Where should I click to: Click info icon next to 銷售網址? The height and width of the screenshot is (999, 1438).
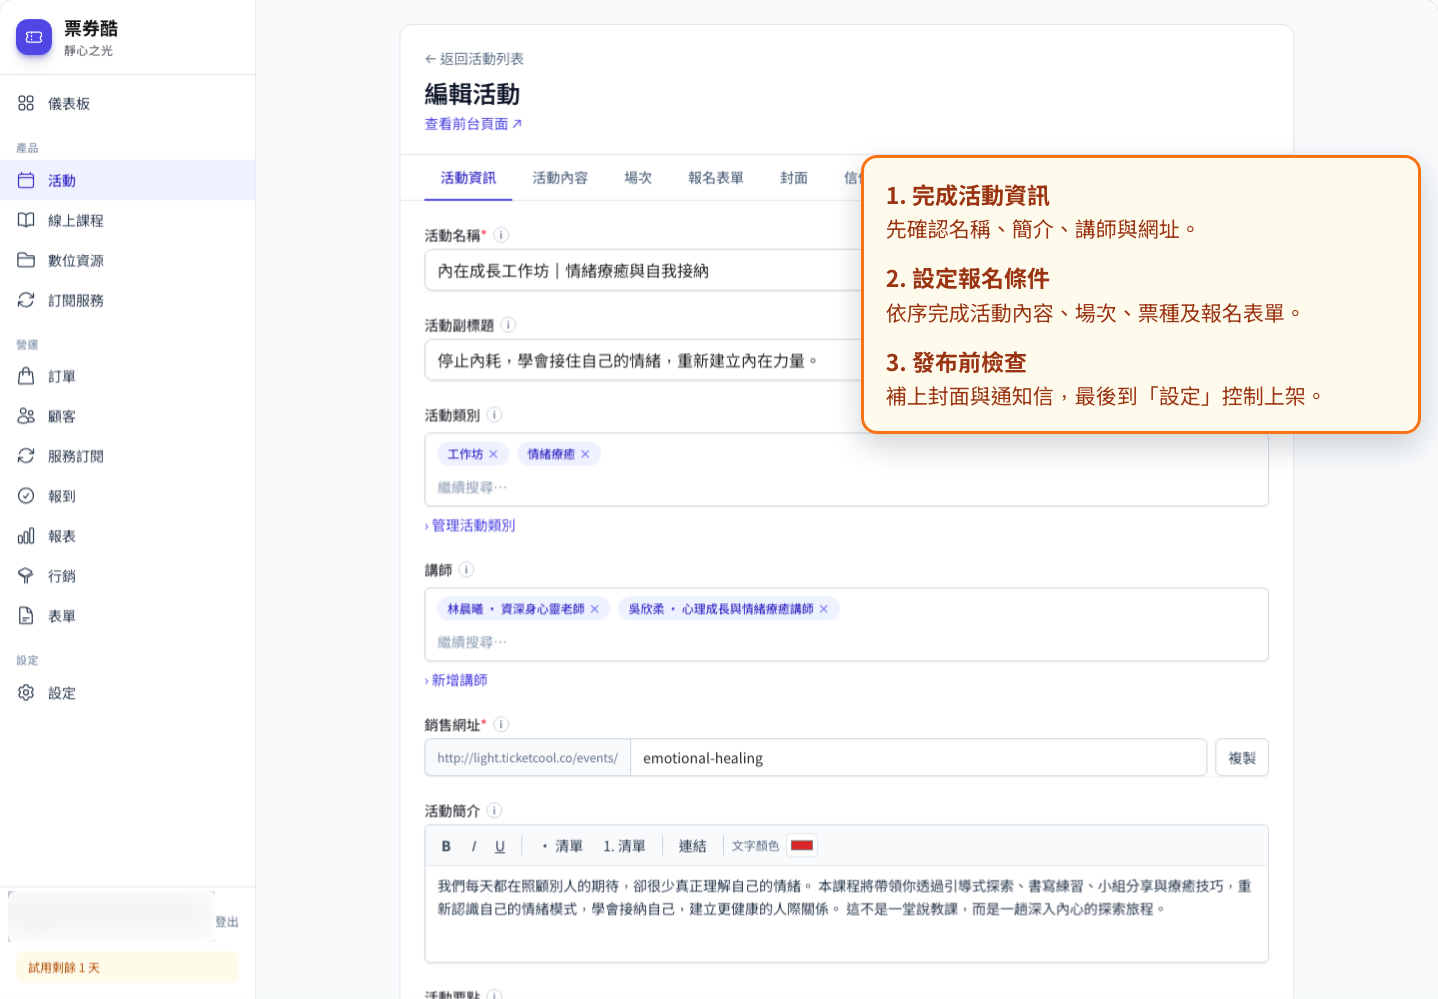point(502,724)
